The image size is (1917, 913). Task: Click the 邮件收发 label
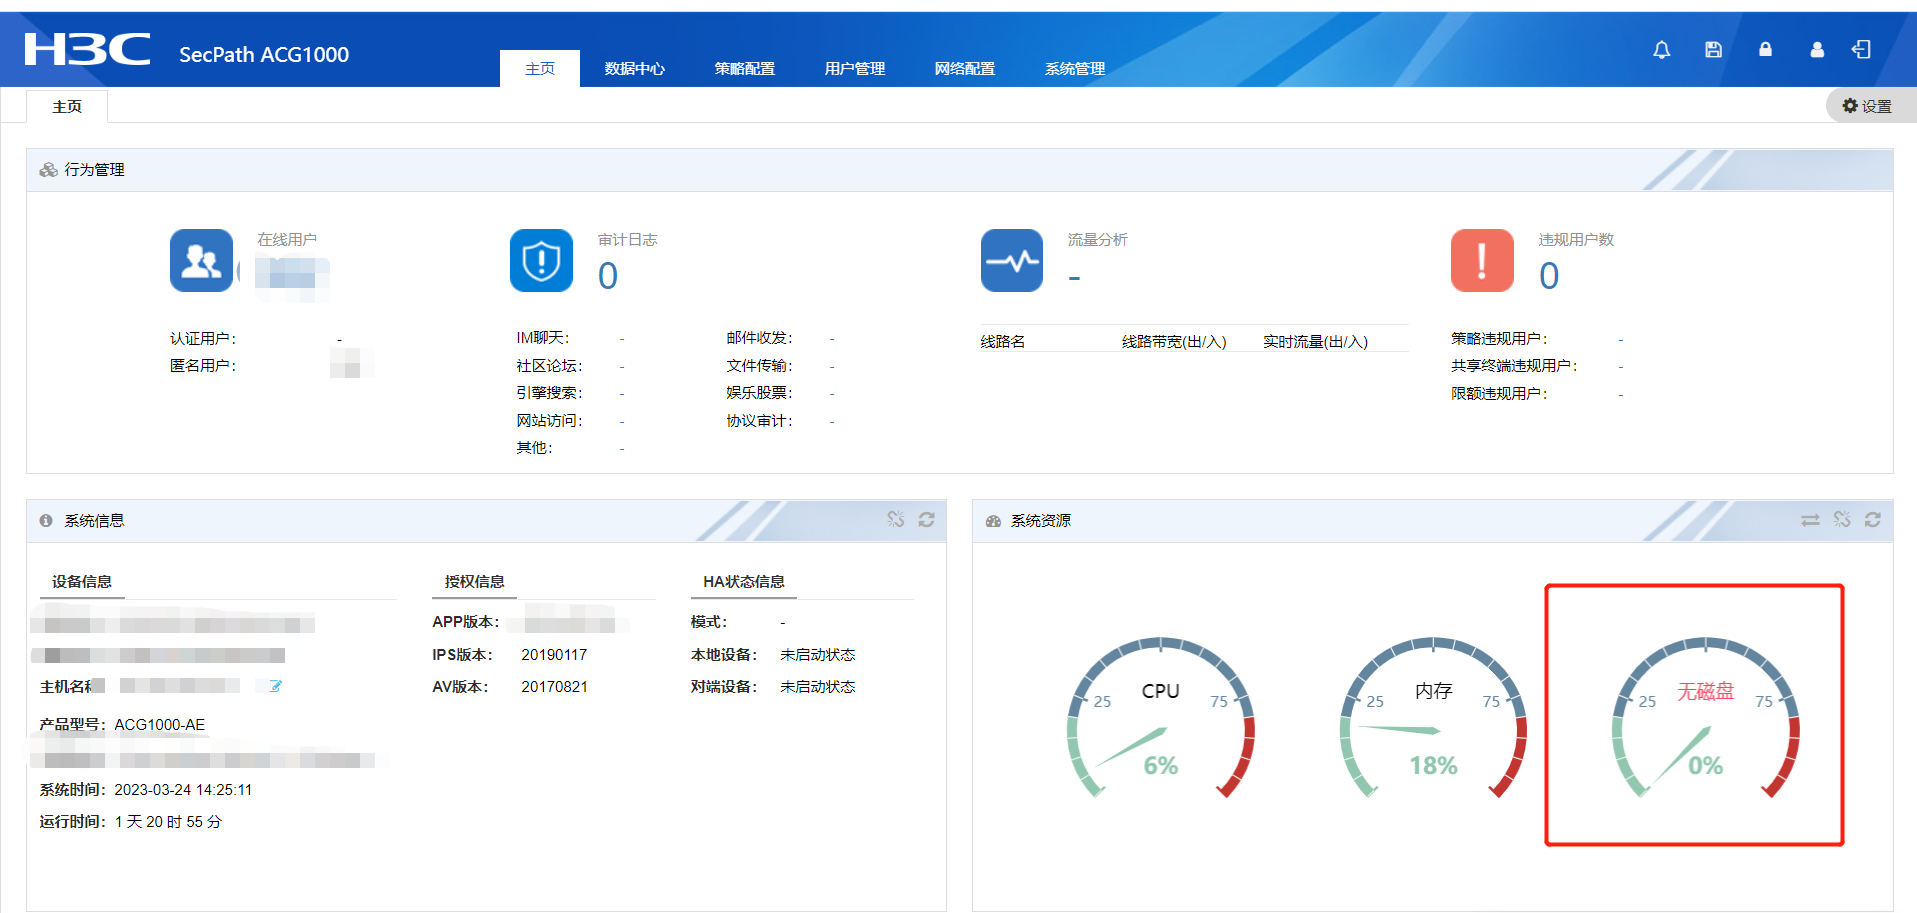(x=759, y=338)
